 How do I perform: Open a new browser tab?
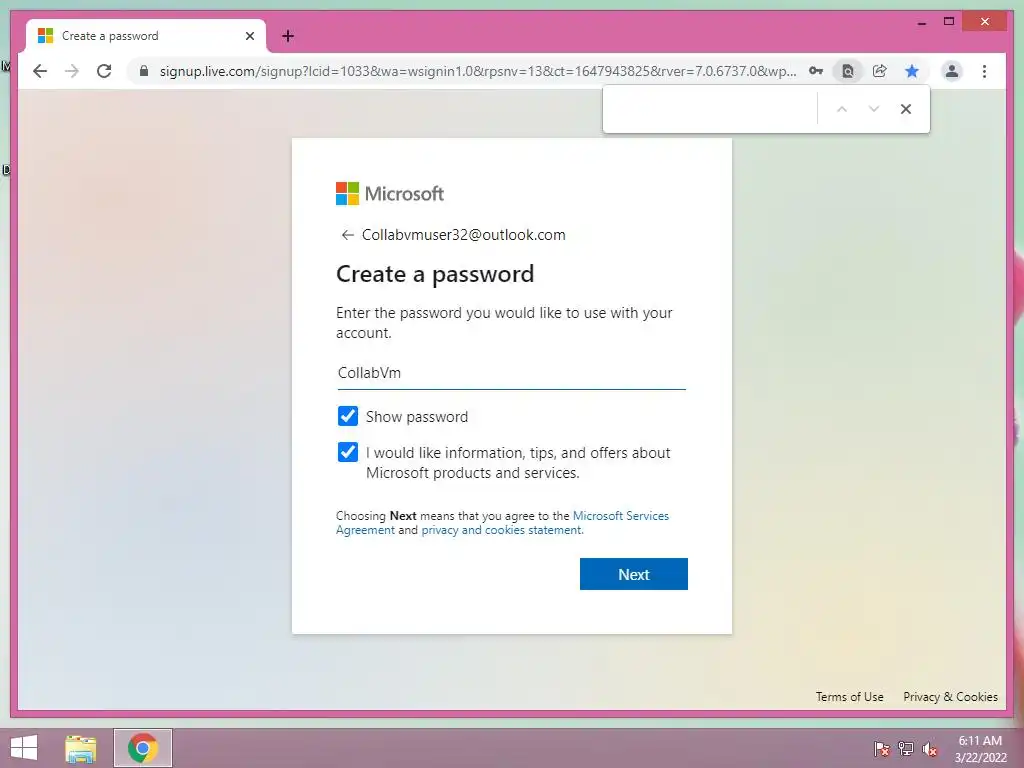coord(288,36)
